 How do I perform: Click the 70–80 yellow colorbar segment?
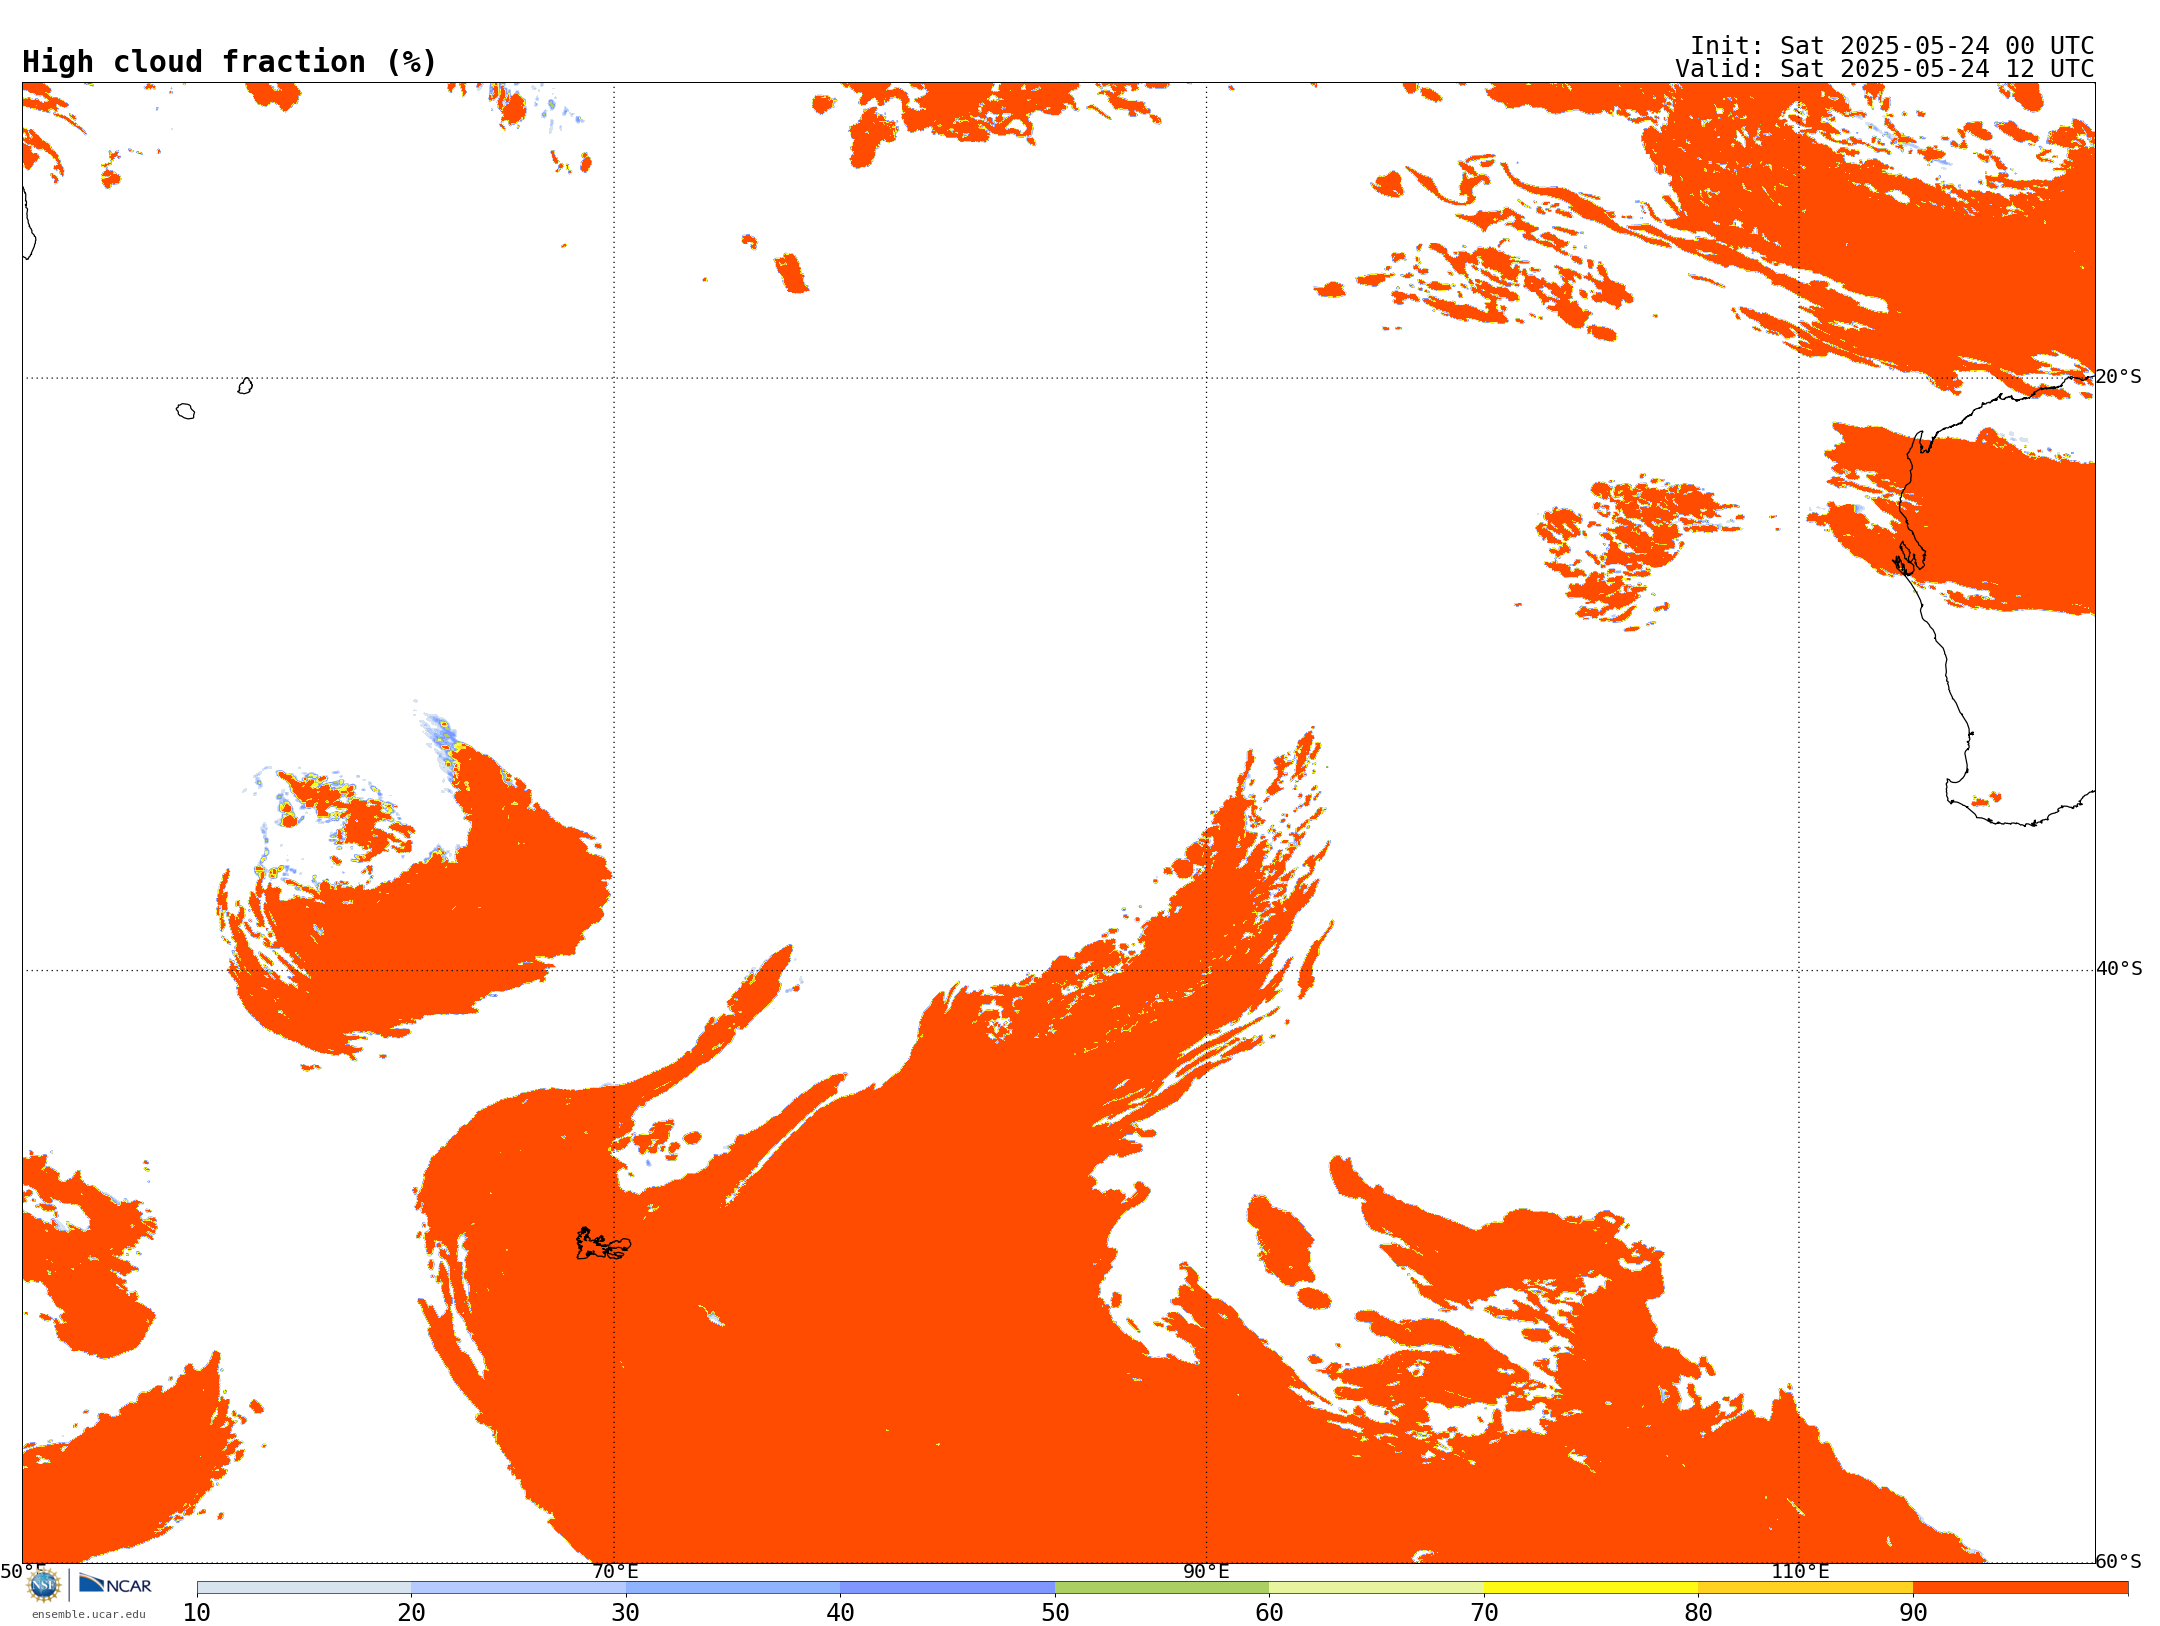[1591, 1588]
